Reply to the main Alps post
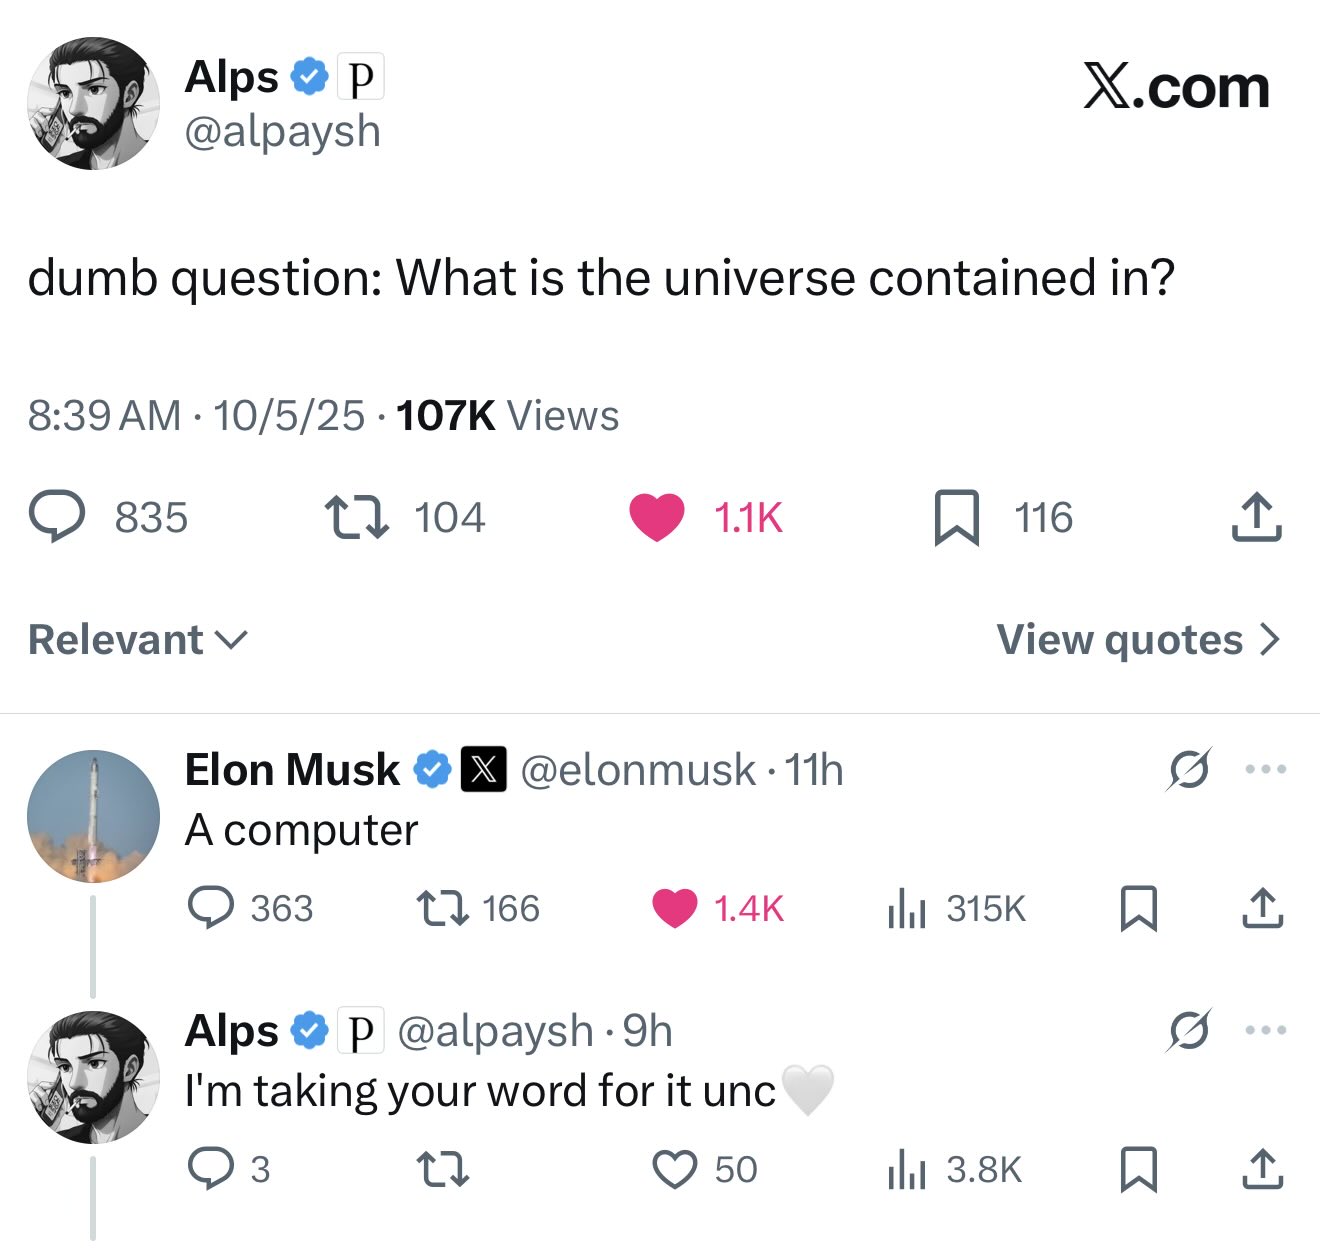 57,517
